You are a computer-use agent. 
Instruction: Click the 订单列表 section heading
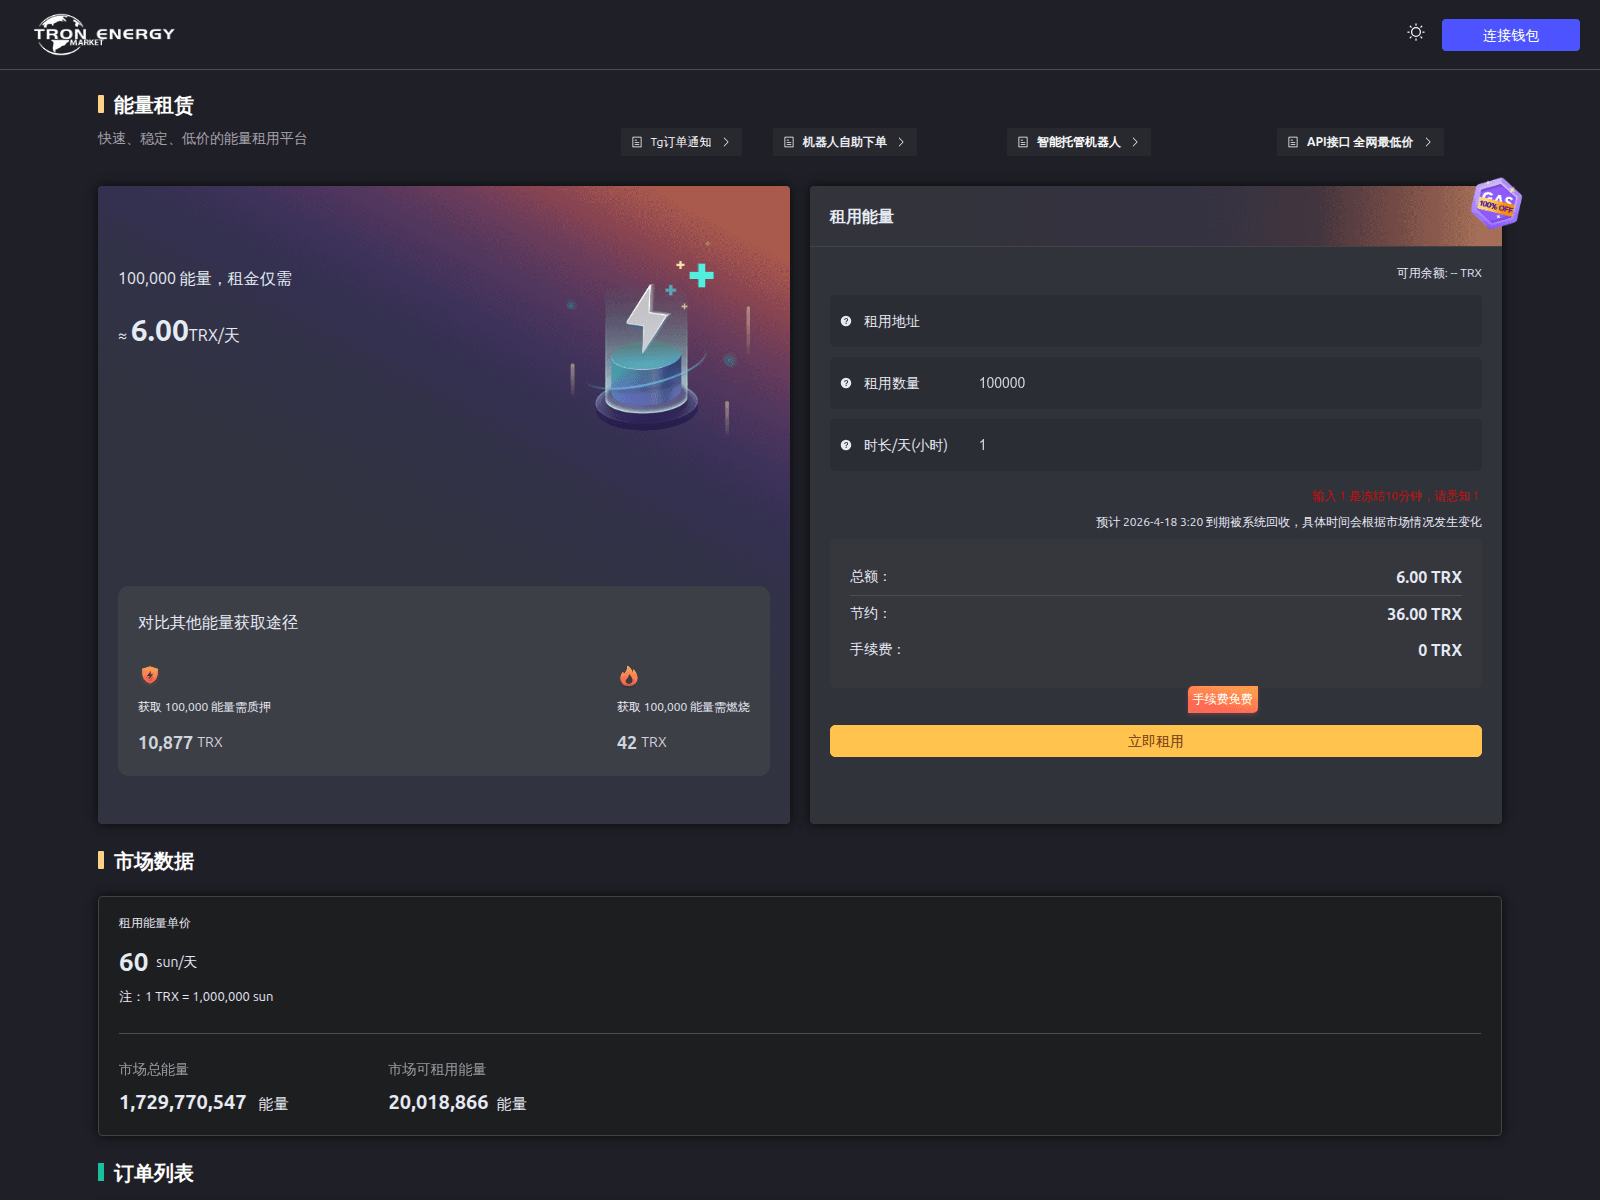[x=154, y=1173]
